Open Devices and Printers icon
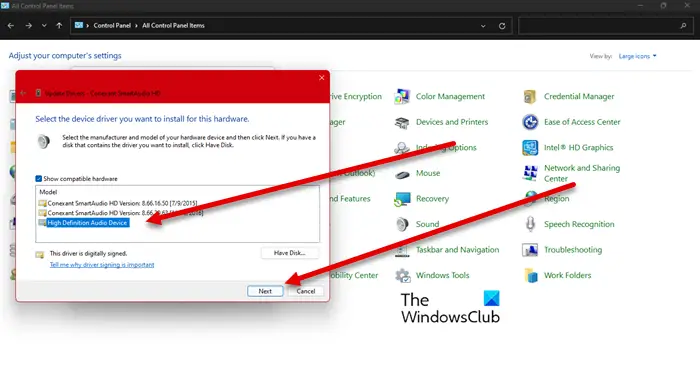Viewport: 700px width, 369px height. click(402, 122)
